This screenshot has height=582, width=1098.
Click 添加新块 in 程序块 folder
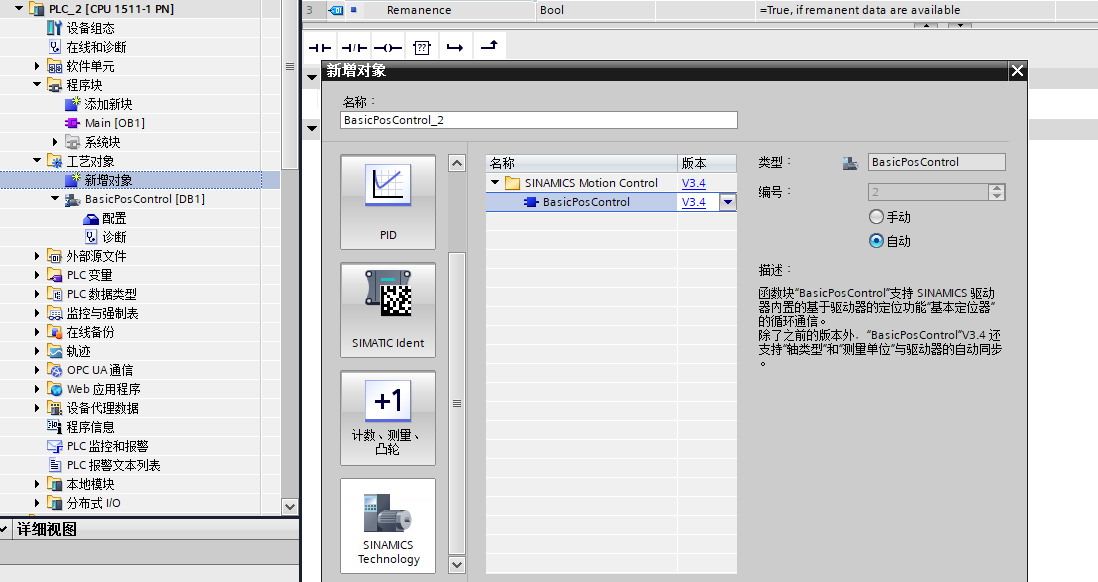(108, 104)
